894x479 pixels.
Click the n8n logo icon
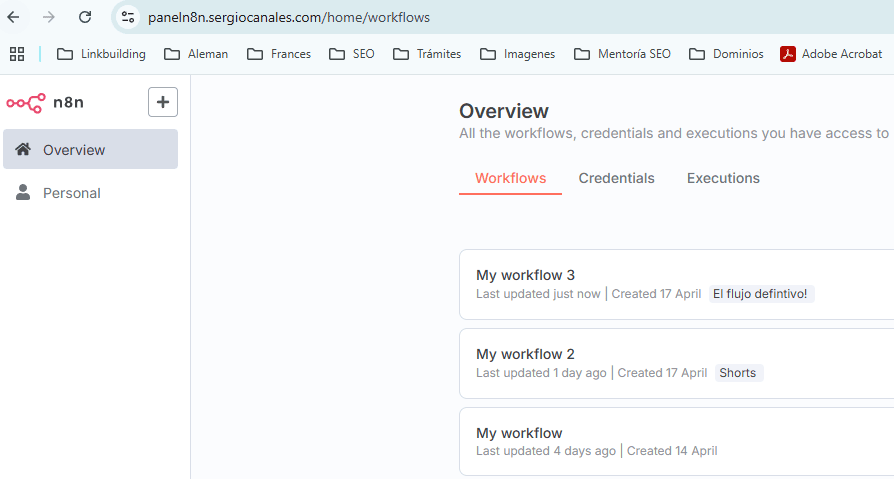[x=26, y=102]
